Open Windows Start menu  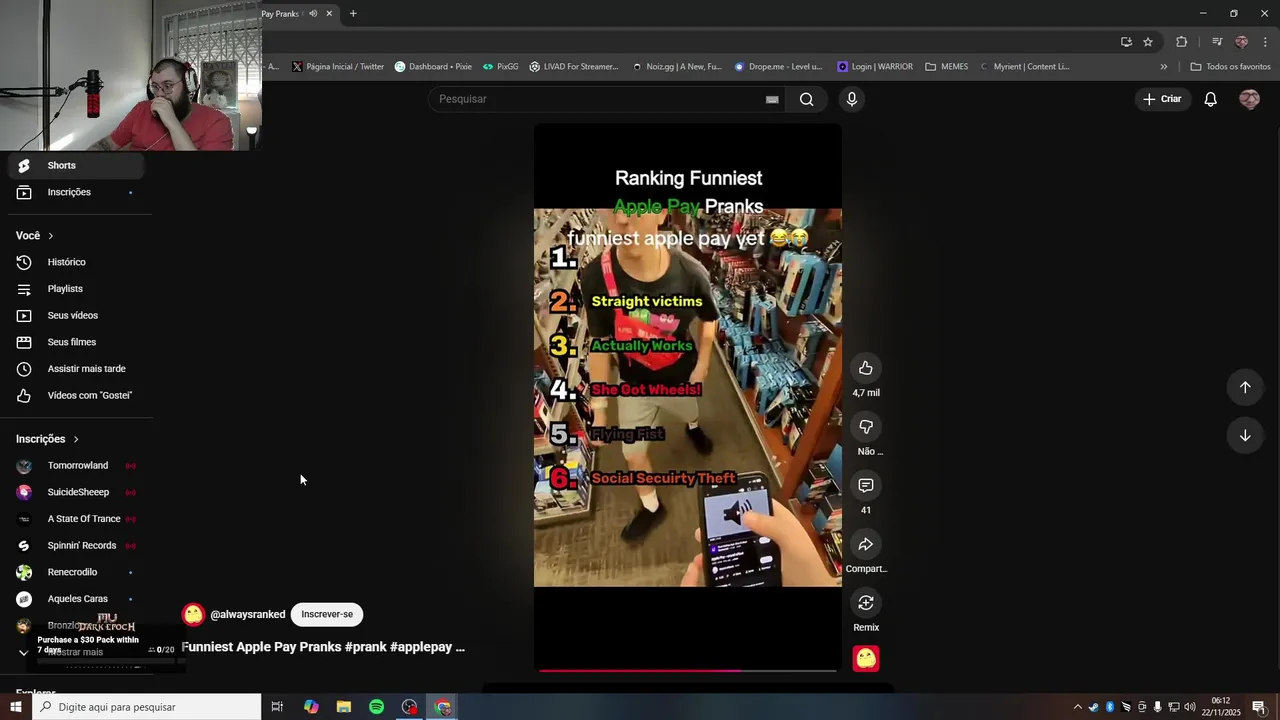(x=16, y=707)
